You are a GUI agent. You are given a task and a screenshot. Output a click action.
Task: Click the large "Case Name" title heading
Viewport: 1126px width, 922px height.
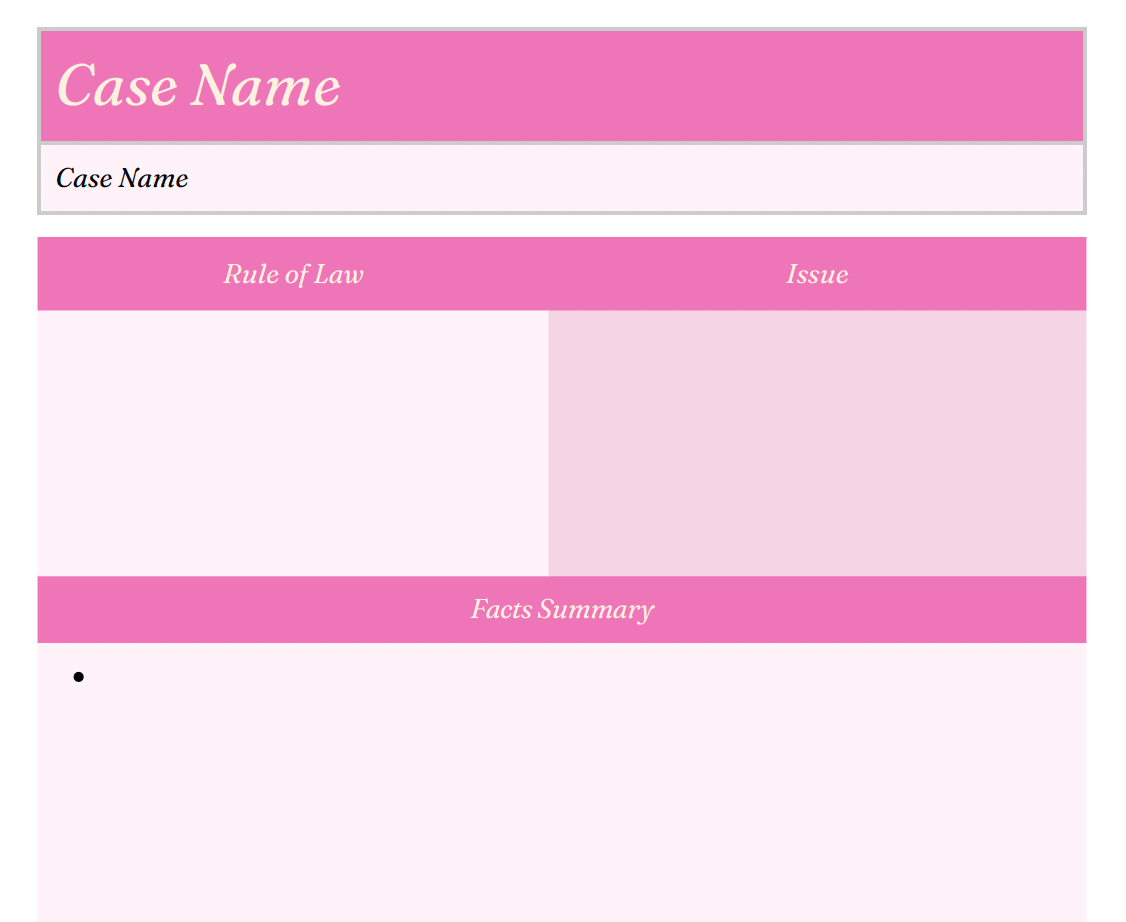coord(199,86)
